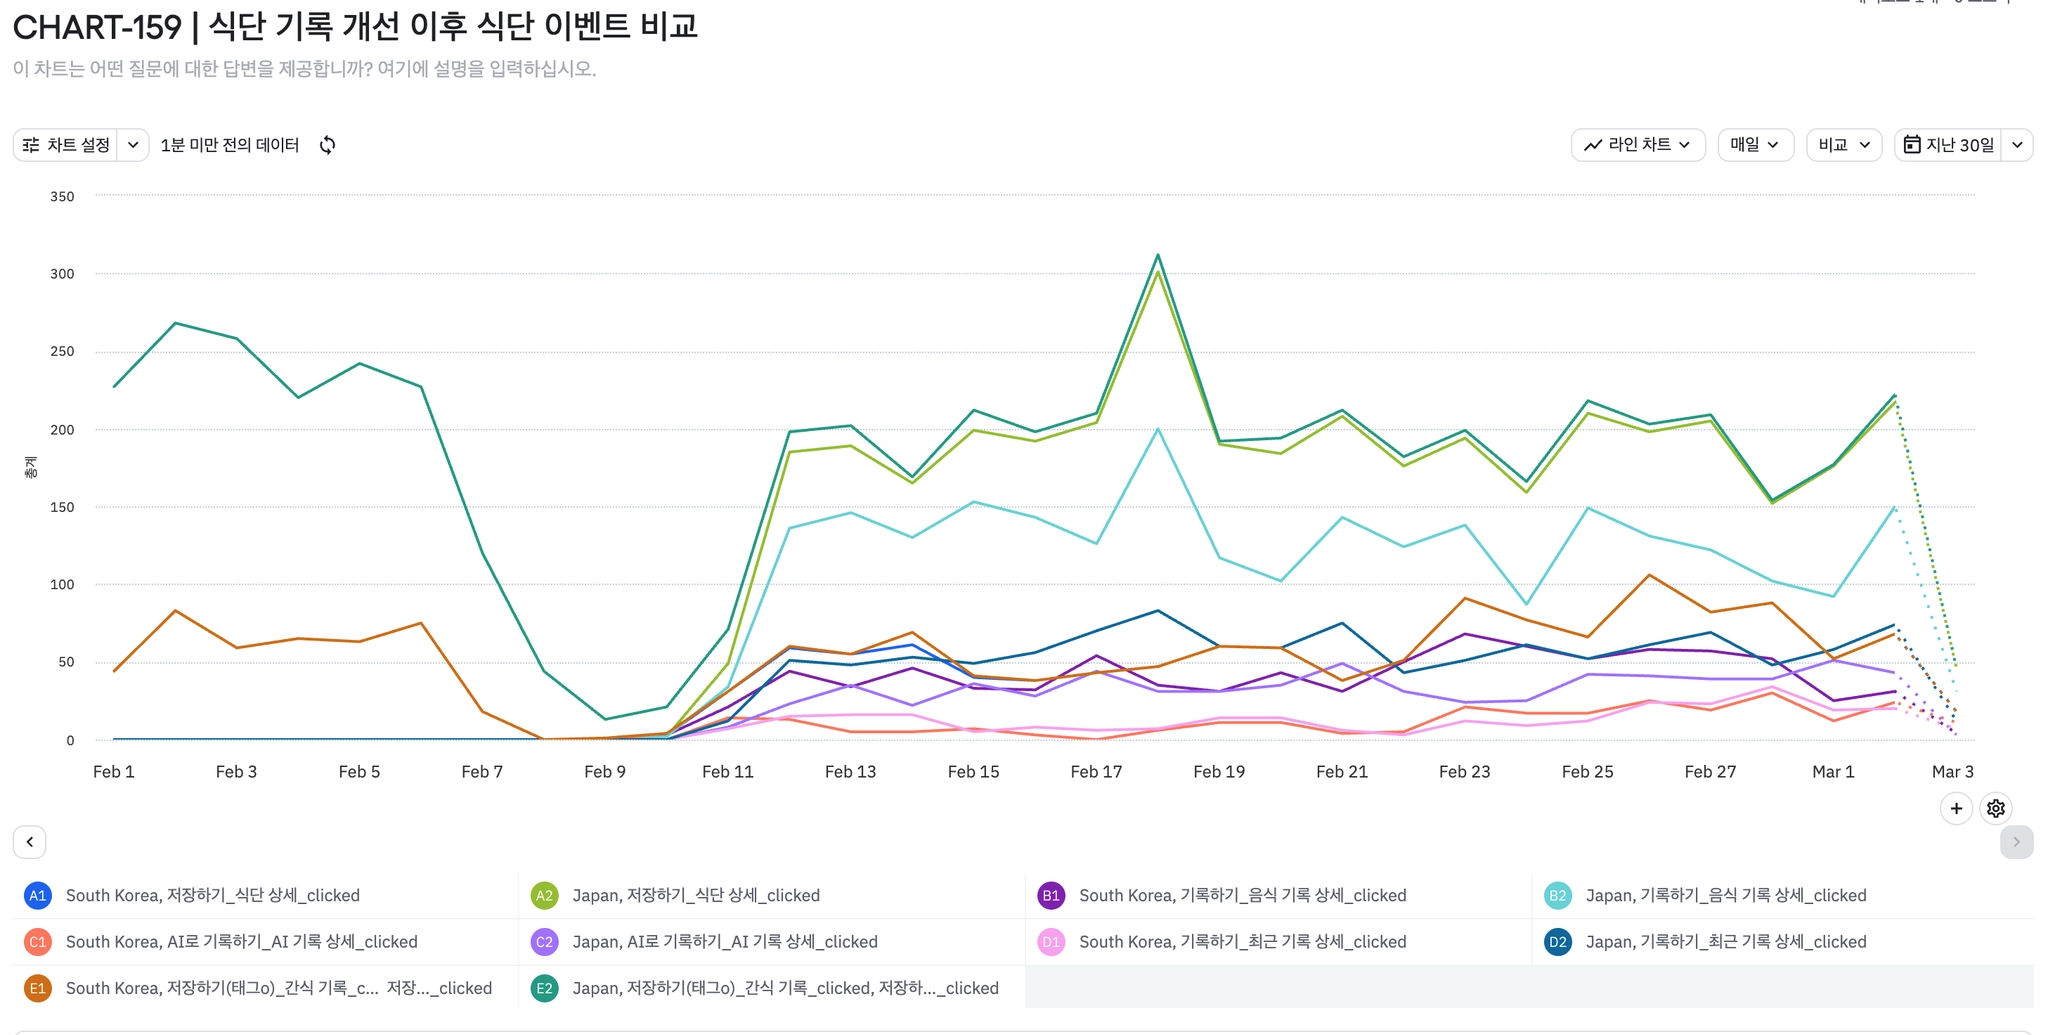Open the 지난 30일 date range picker
This screenshot has height=1035, width=2048.
point(1948,145)
